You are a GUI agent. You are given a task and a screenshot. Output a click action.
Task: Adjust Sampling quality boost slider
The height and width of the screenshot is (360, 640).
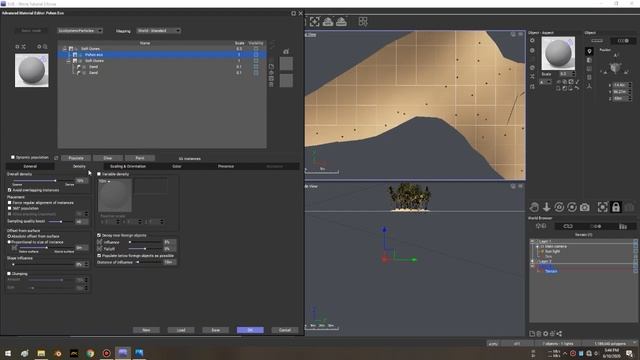click(x=61, y=222)
